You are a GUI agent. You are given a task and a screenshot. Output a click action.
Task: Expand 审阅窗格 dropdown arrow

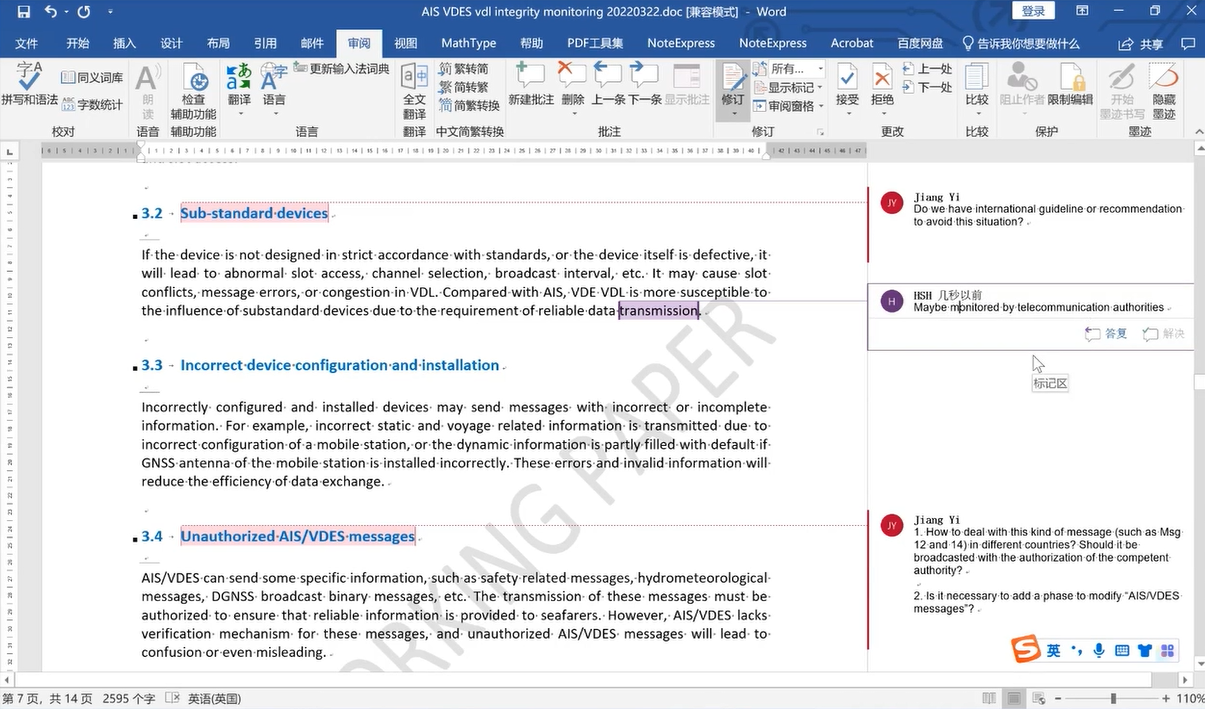click(820, 105)
